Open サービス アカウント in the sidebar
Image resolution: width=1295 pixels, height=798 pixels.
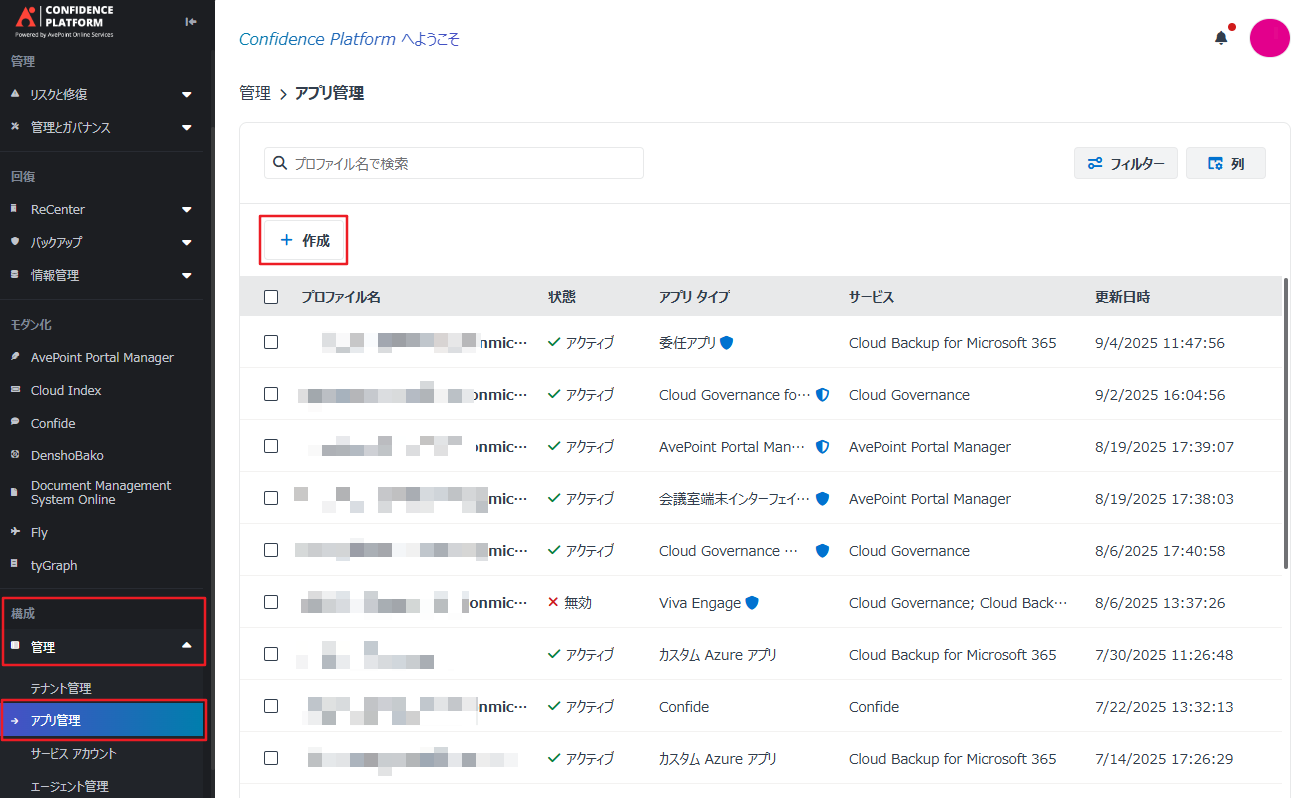pyautogui.click(x=74, y=753)
